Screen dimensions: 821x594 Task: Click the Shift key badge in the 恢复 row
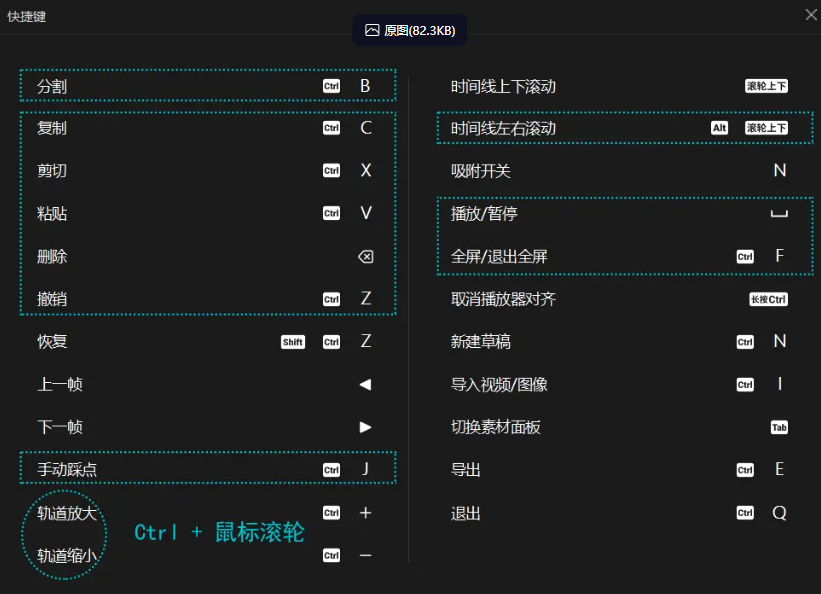pos(291,341)
